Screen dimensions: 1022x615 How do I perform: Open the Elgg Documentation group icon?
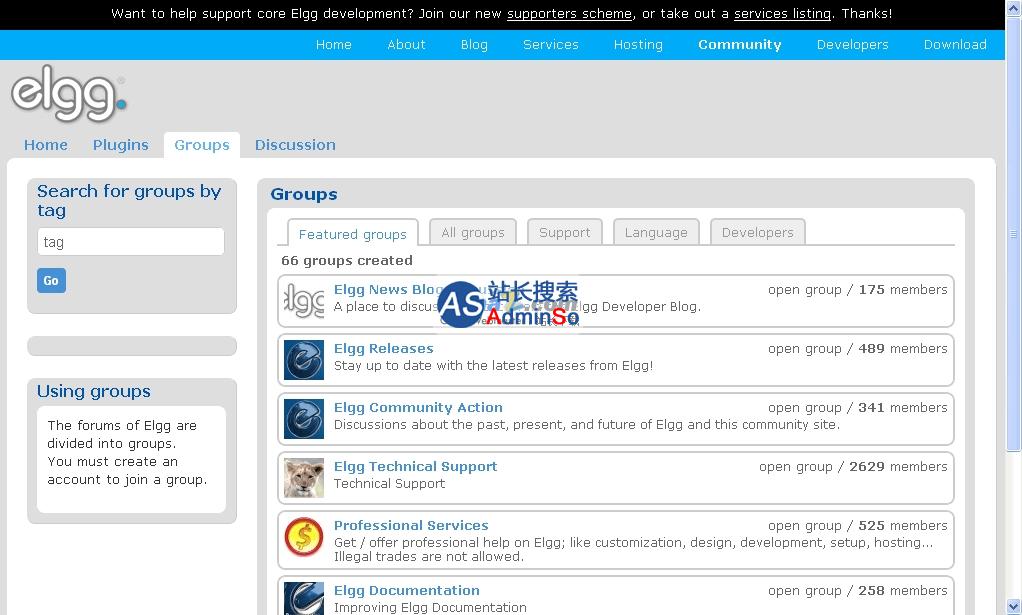304,598
